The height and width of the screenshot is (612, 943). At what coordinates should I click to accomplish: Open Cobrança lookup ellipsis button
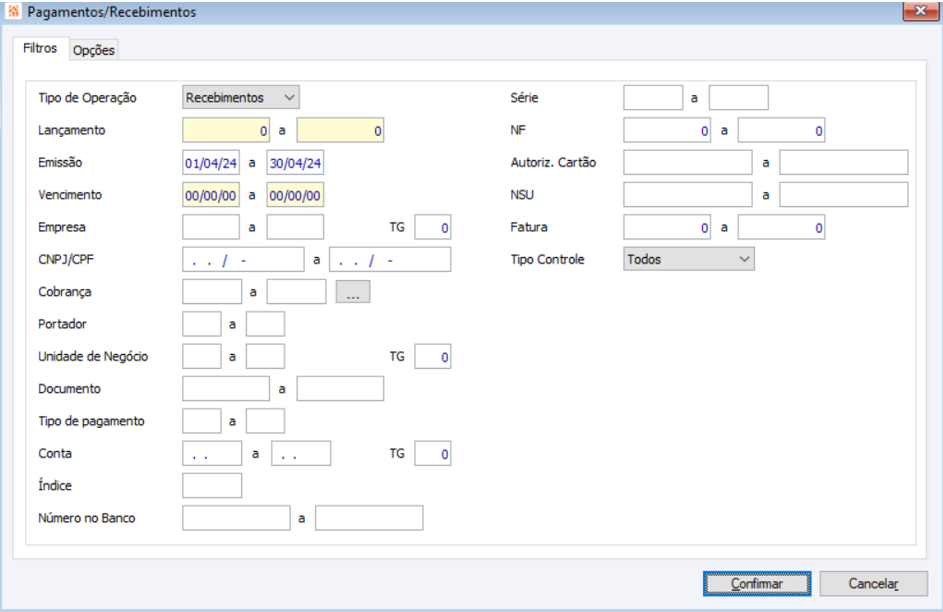coord(353,292)
